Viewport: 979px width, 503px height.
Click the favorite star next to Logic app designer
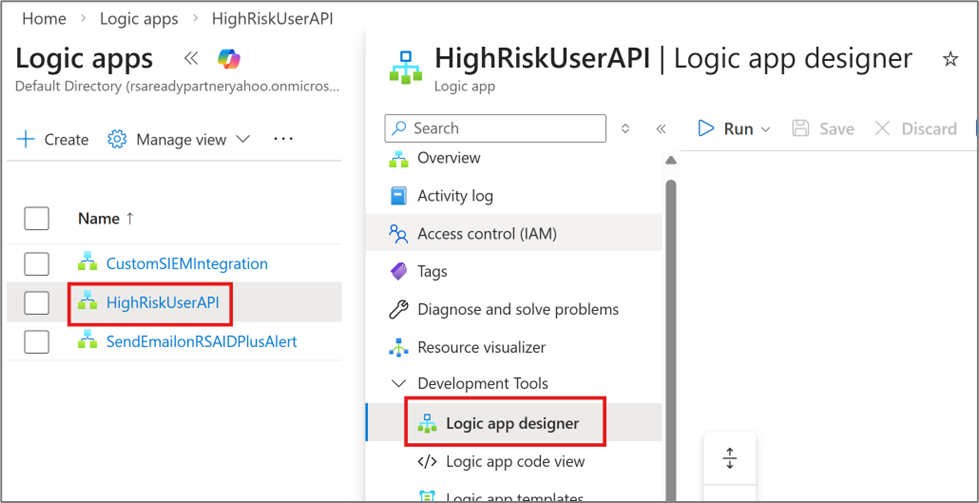950,60
